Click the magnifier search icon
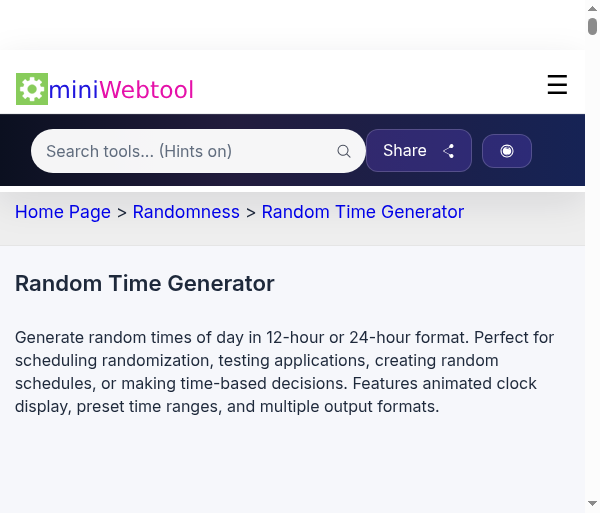 click(x=344, y=151)
